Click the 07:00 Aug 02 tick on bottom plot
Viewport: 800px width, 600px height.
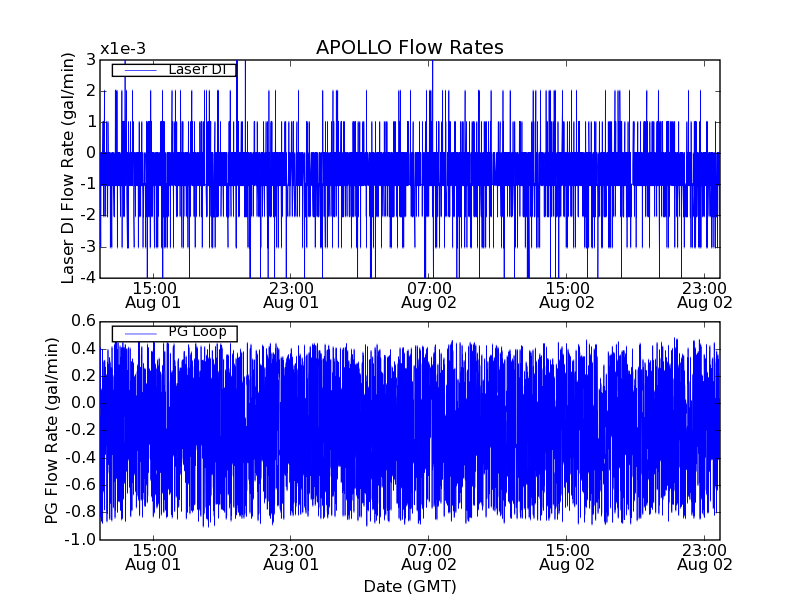[x=428, y=557]
